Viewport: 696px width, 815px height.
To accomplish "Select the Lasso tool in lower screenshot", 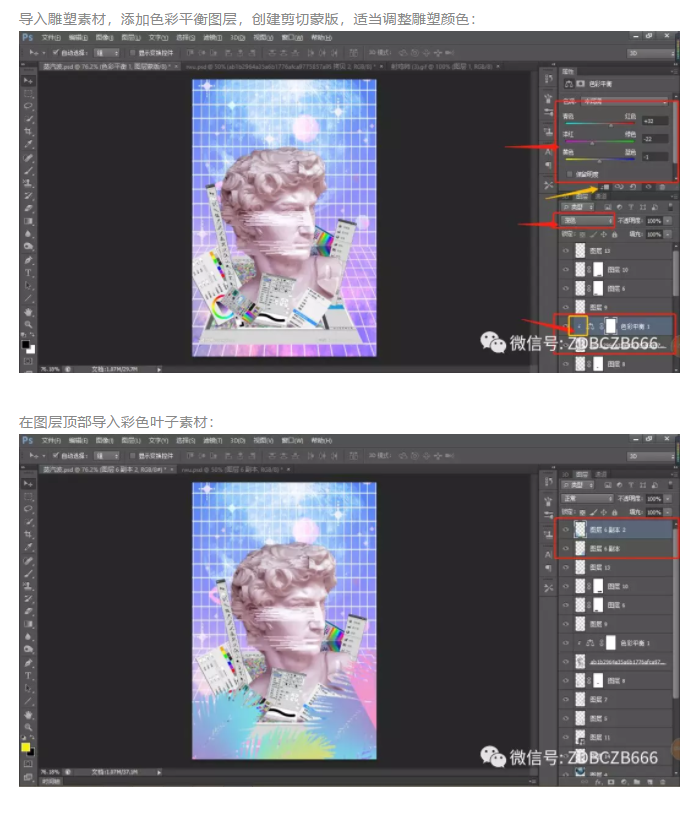I will (28, 509).
